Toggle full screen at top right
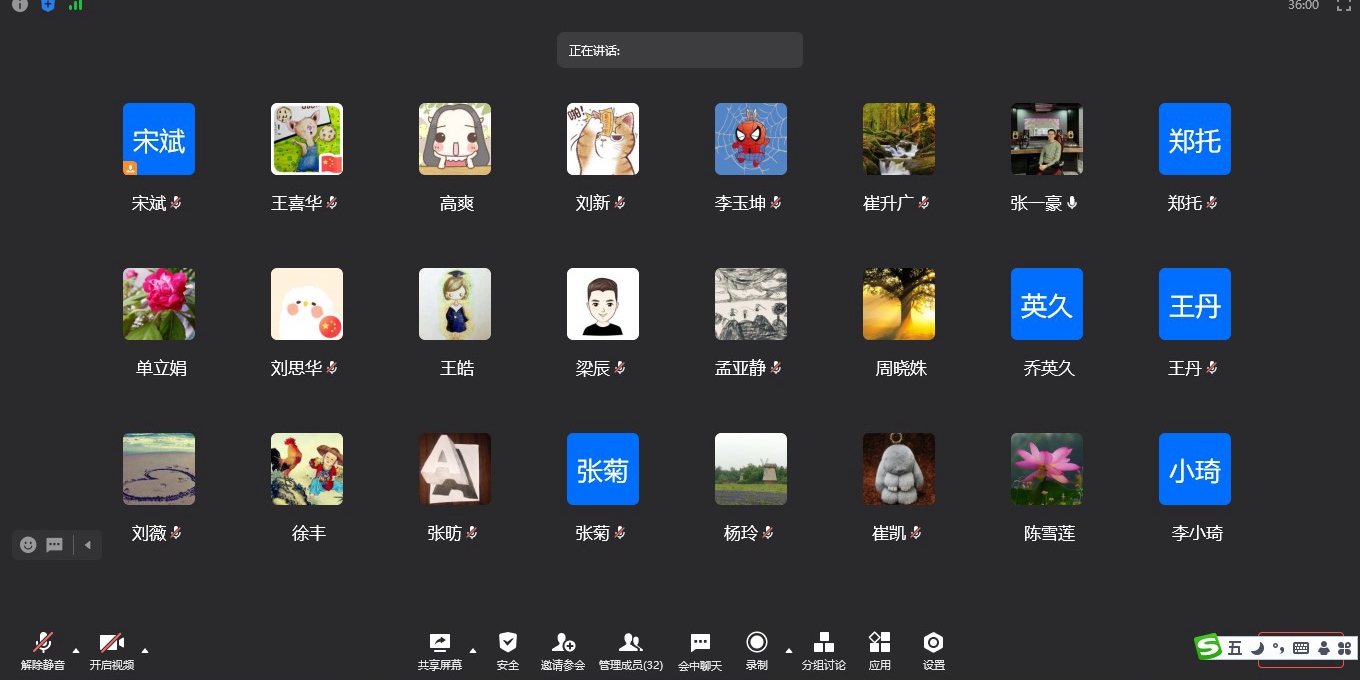The width and height of the screenshot is (1360, 680). (1344, 6)
